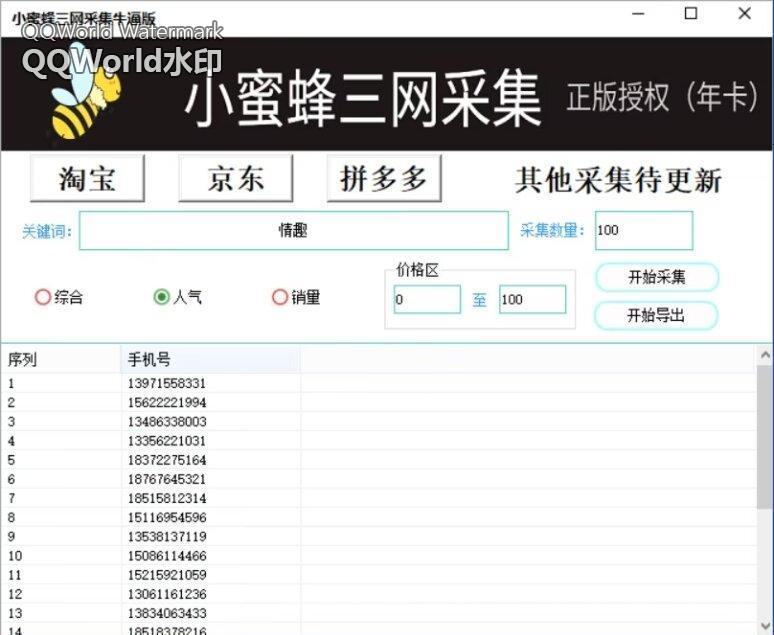
Task: Click the 淘宝 platform button
Action: [x=87, y=178]
